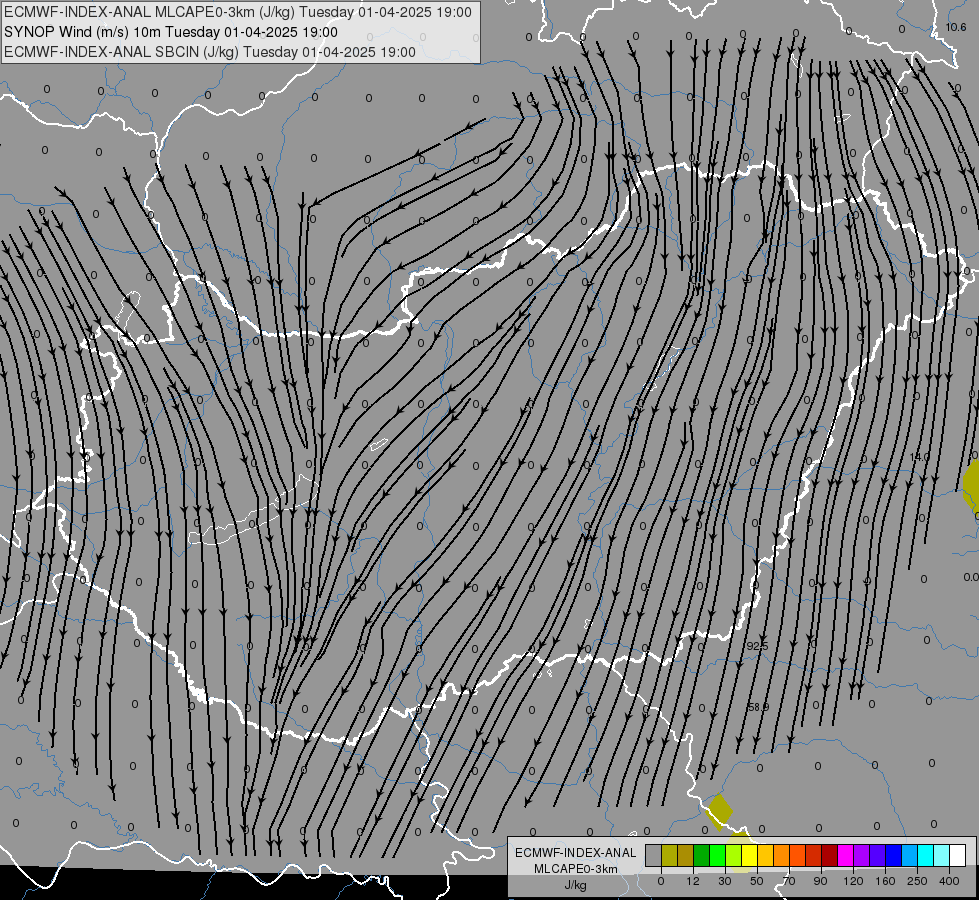Click the '10.6' value at top right
This screenshot has width=979, height=900.
click(x=955, y=27)
